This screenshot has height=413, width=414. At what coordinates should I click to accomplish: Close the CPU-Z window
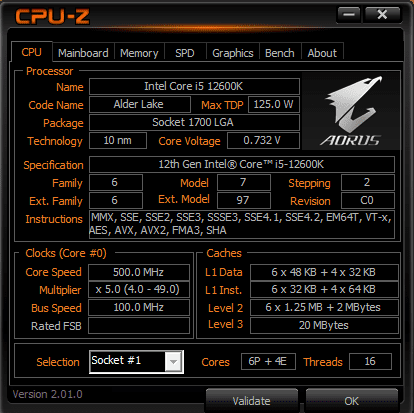click(x=382, y=15)
